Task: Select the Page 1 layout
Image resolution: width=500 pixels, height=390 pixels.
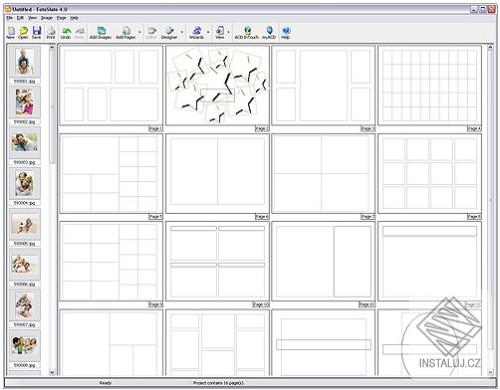Action: point(111,86)
